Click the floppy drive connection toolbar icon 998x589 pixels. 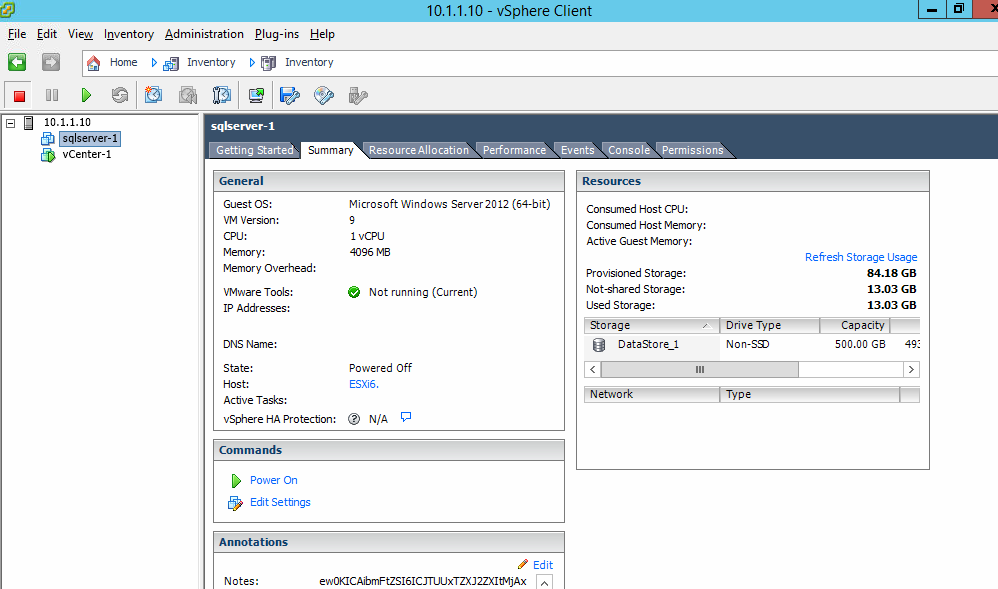pyautogui.click(x=290, y=96)
